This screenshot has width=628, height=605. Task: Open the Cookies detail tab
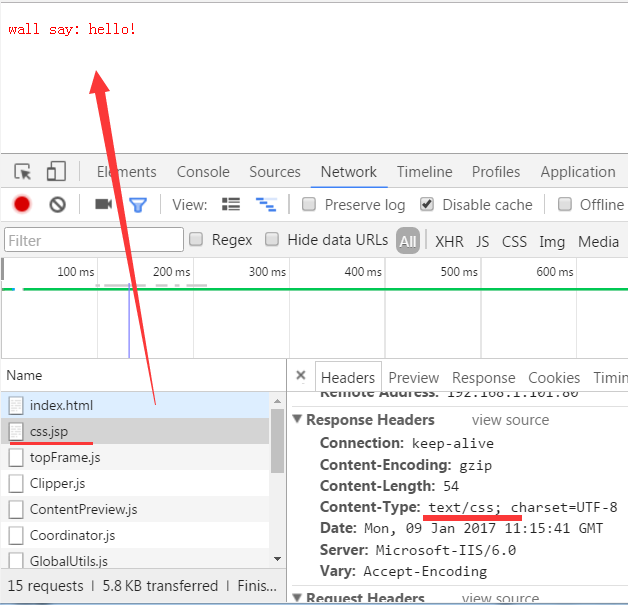pyautogui.click(x=554, y=378)
